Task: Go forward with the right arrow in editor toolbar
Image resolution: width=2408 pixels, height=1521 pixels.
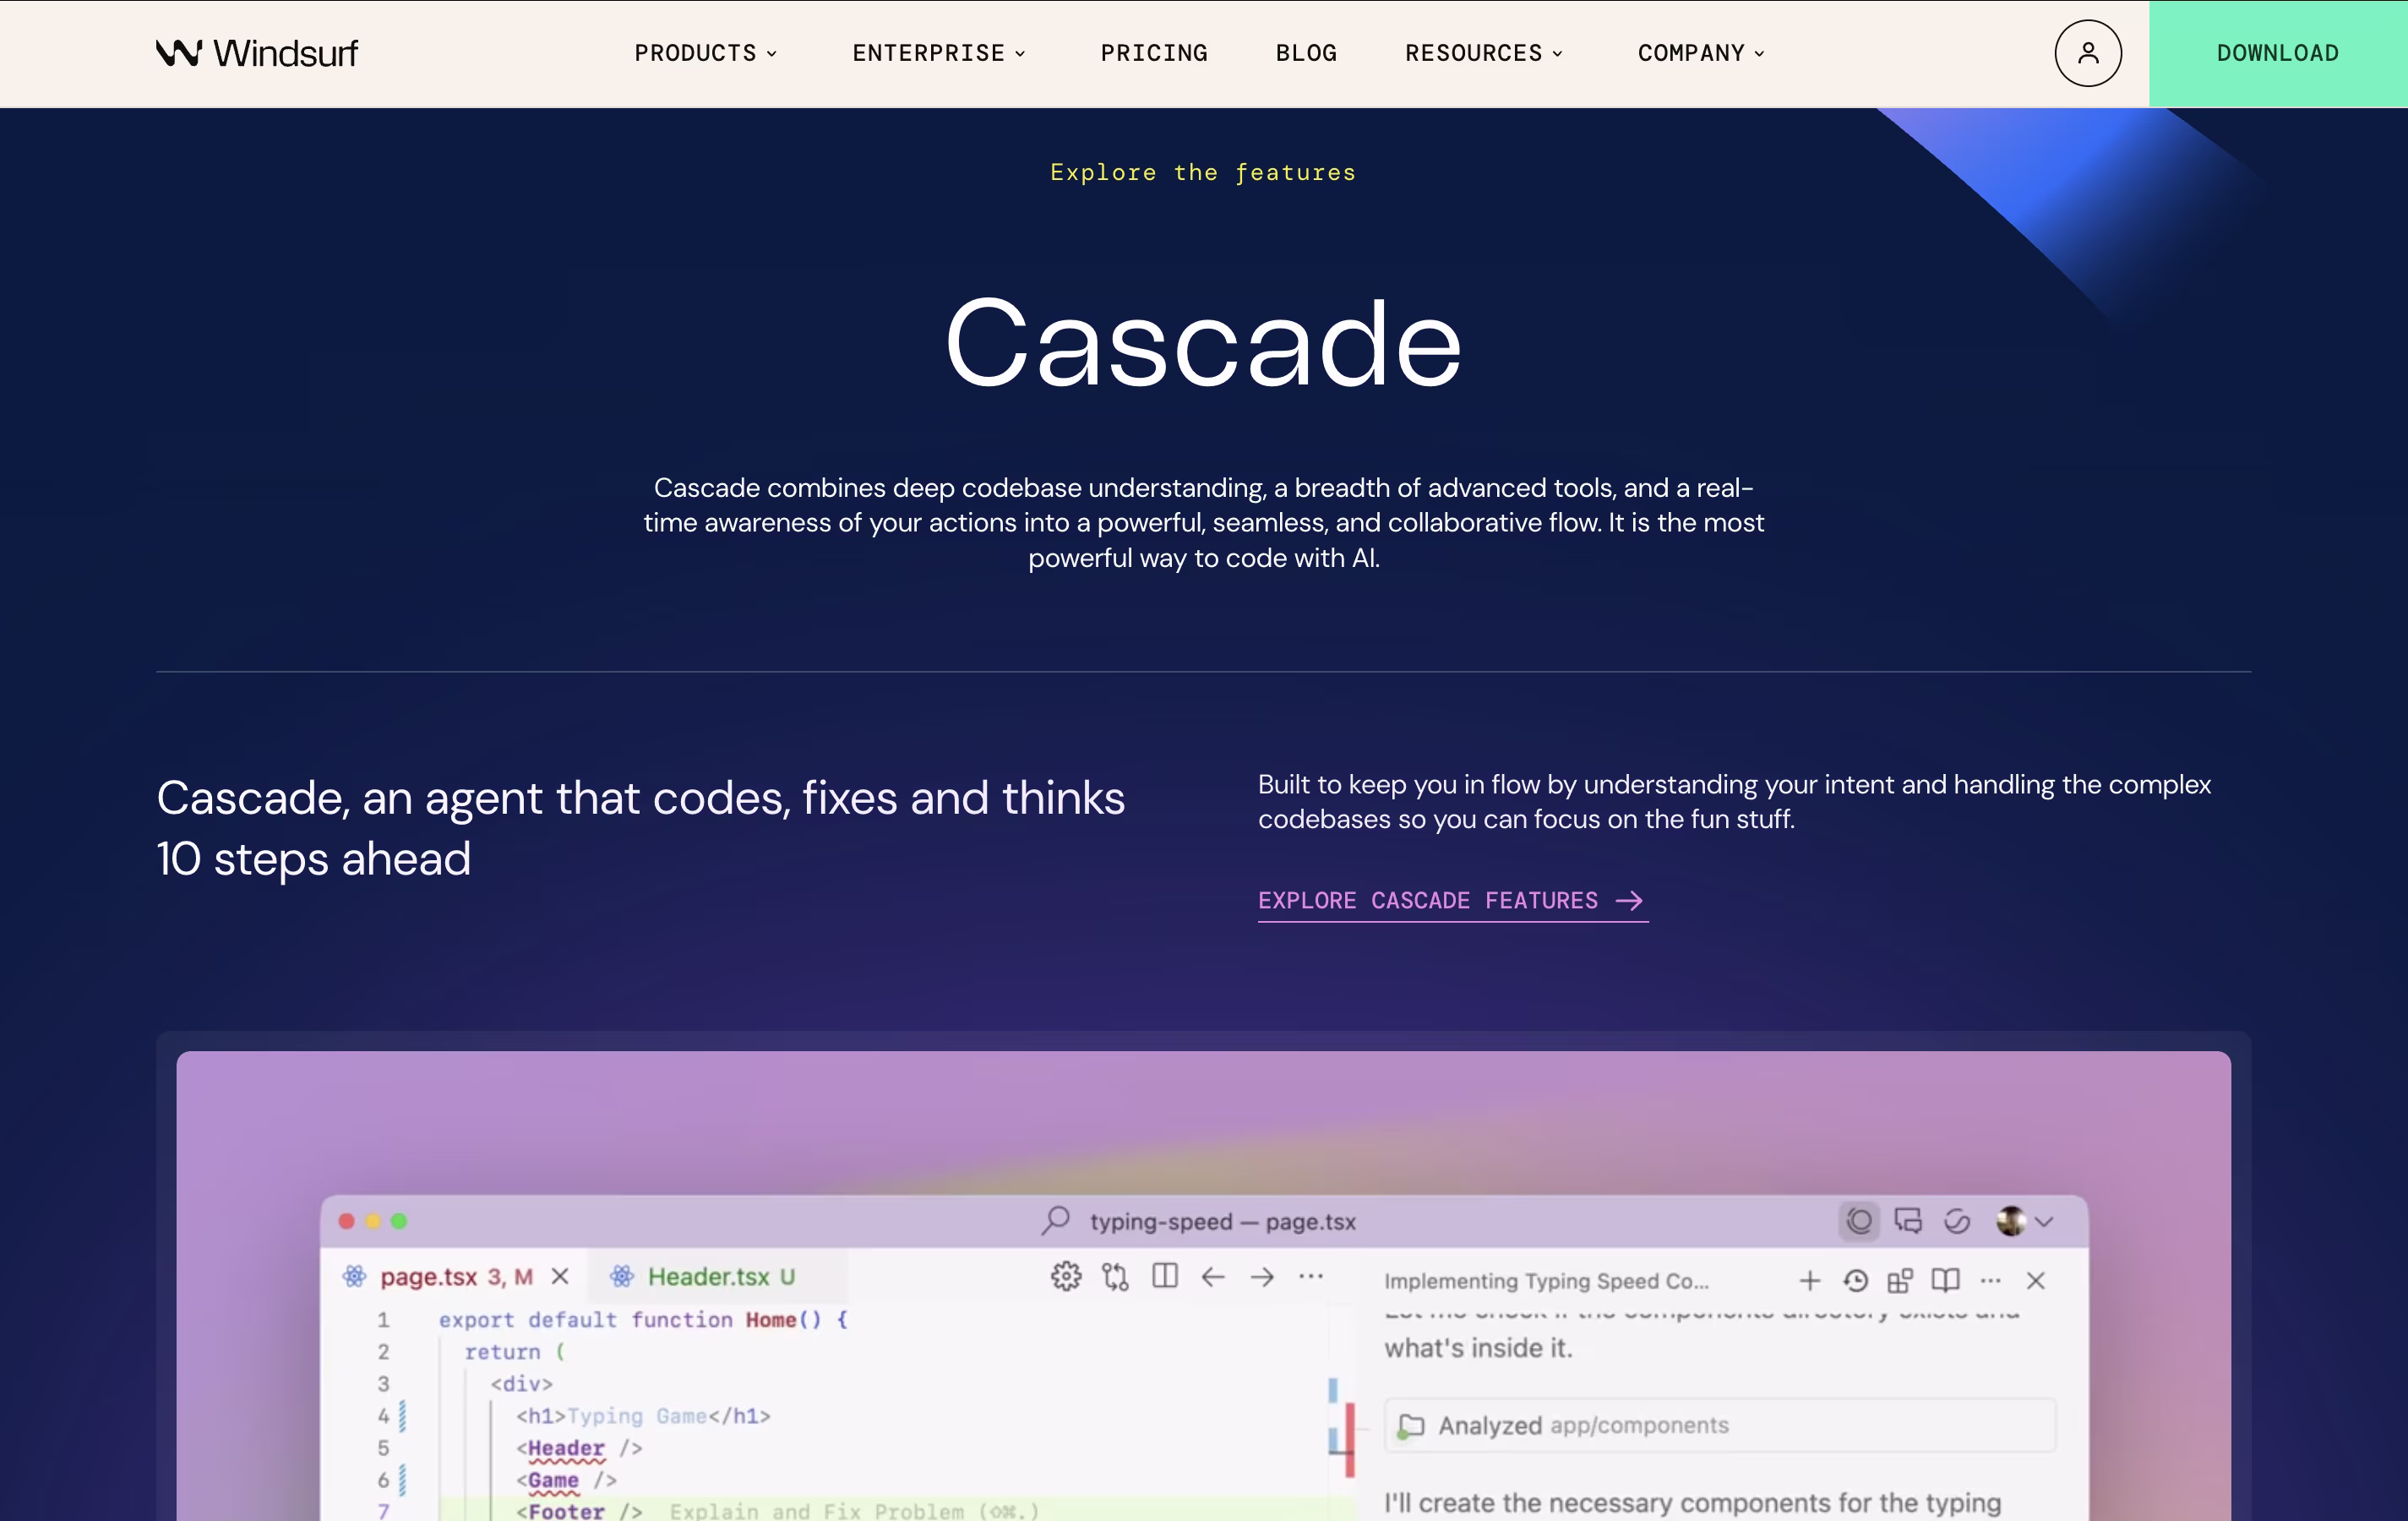Action: (1262, 1276)
